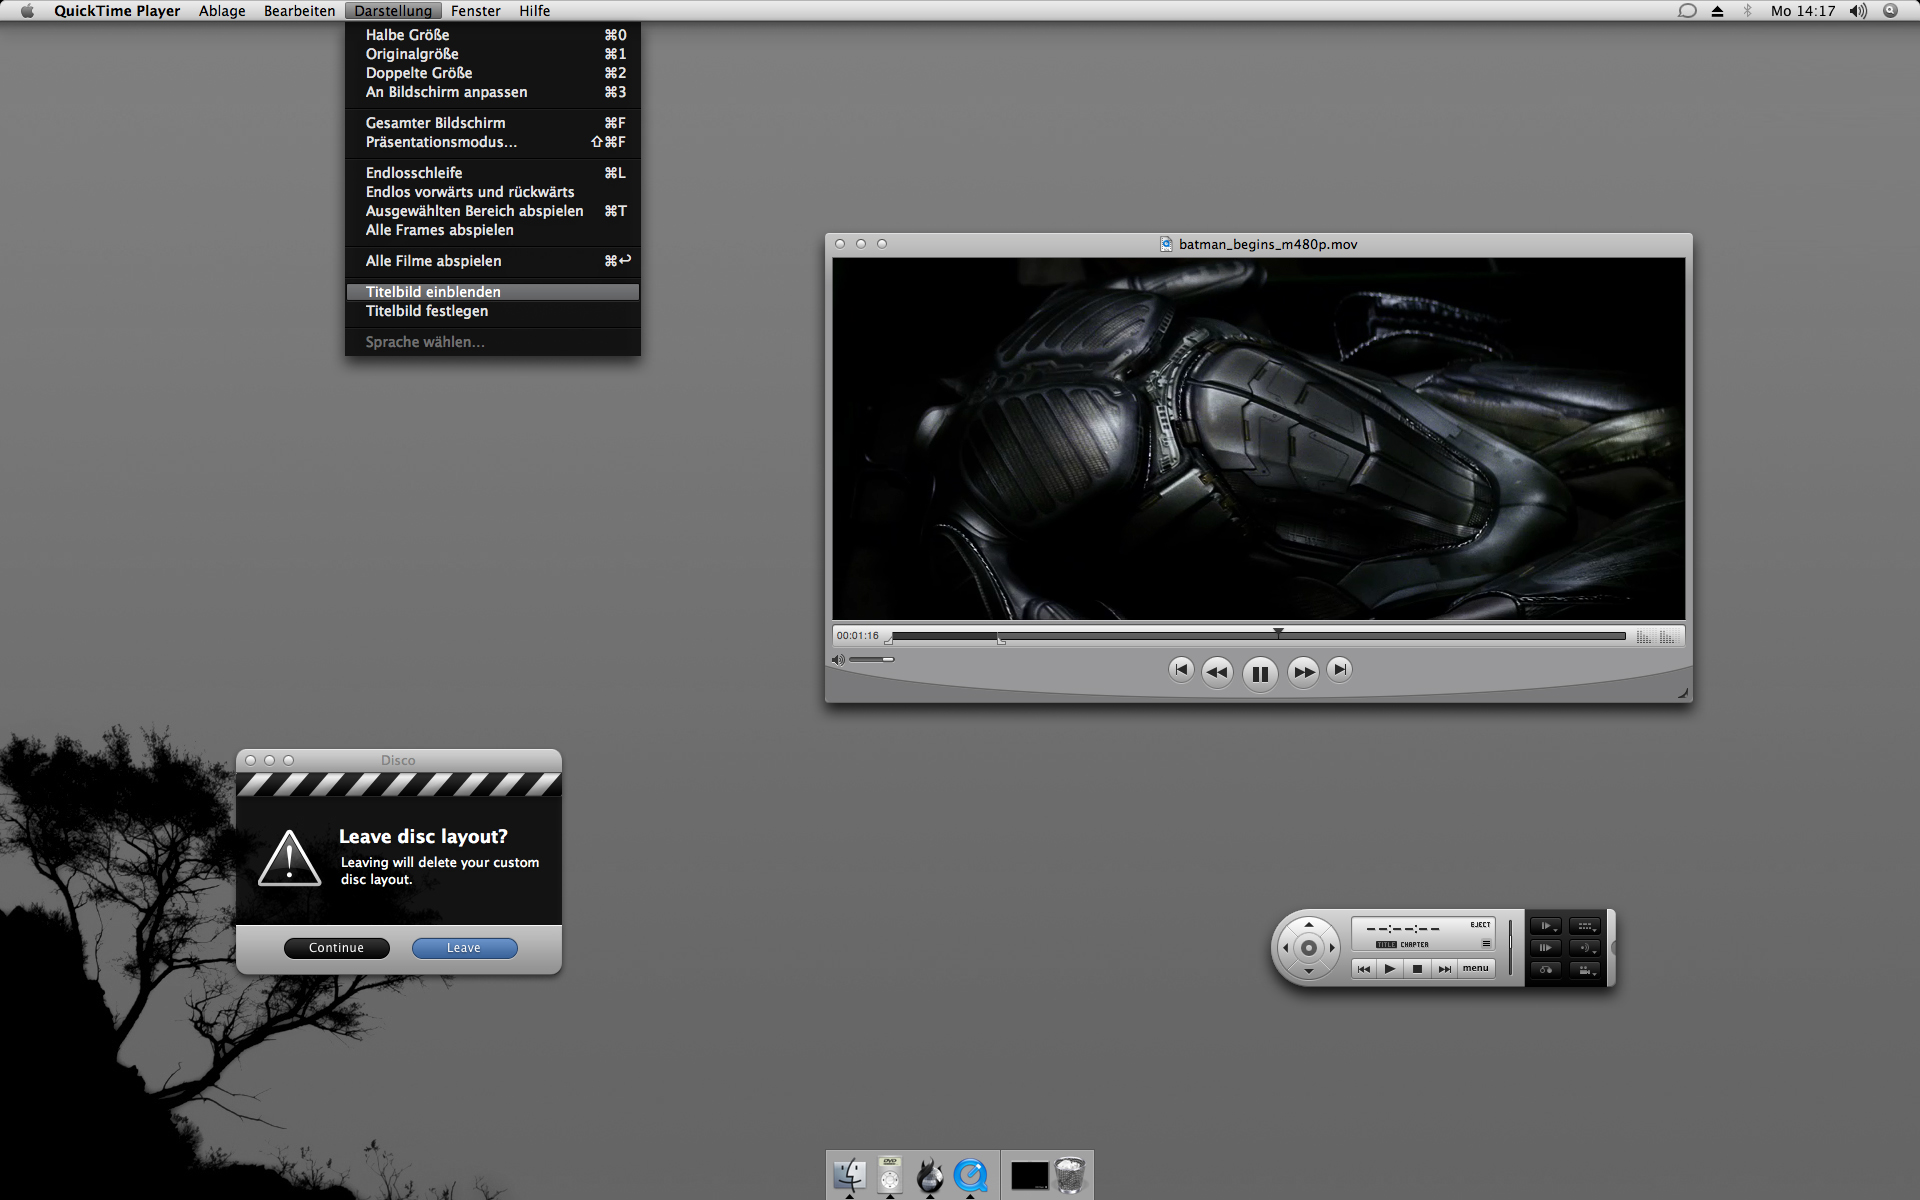This screenshot has height=1200, width=1920.
Task: Click Continue in Disco dialog
Action: coord(336,948)
